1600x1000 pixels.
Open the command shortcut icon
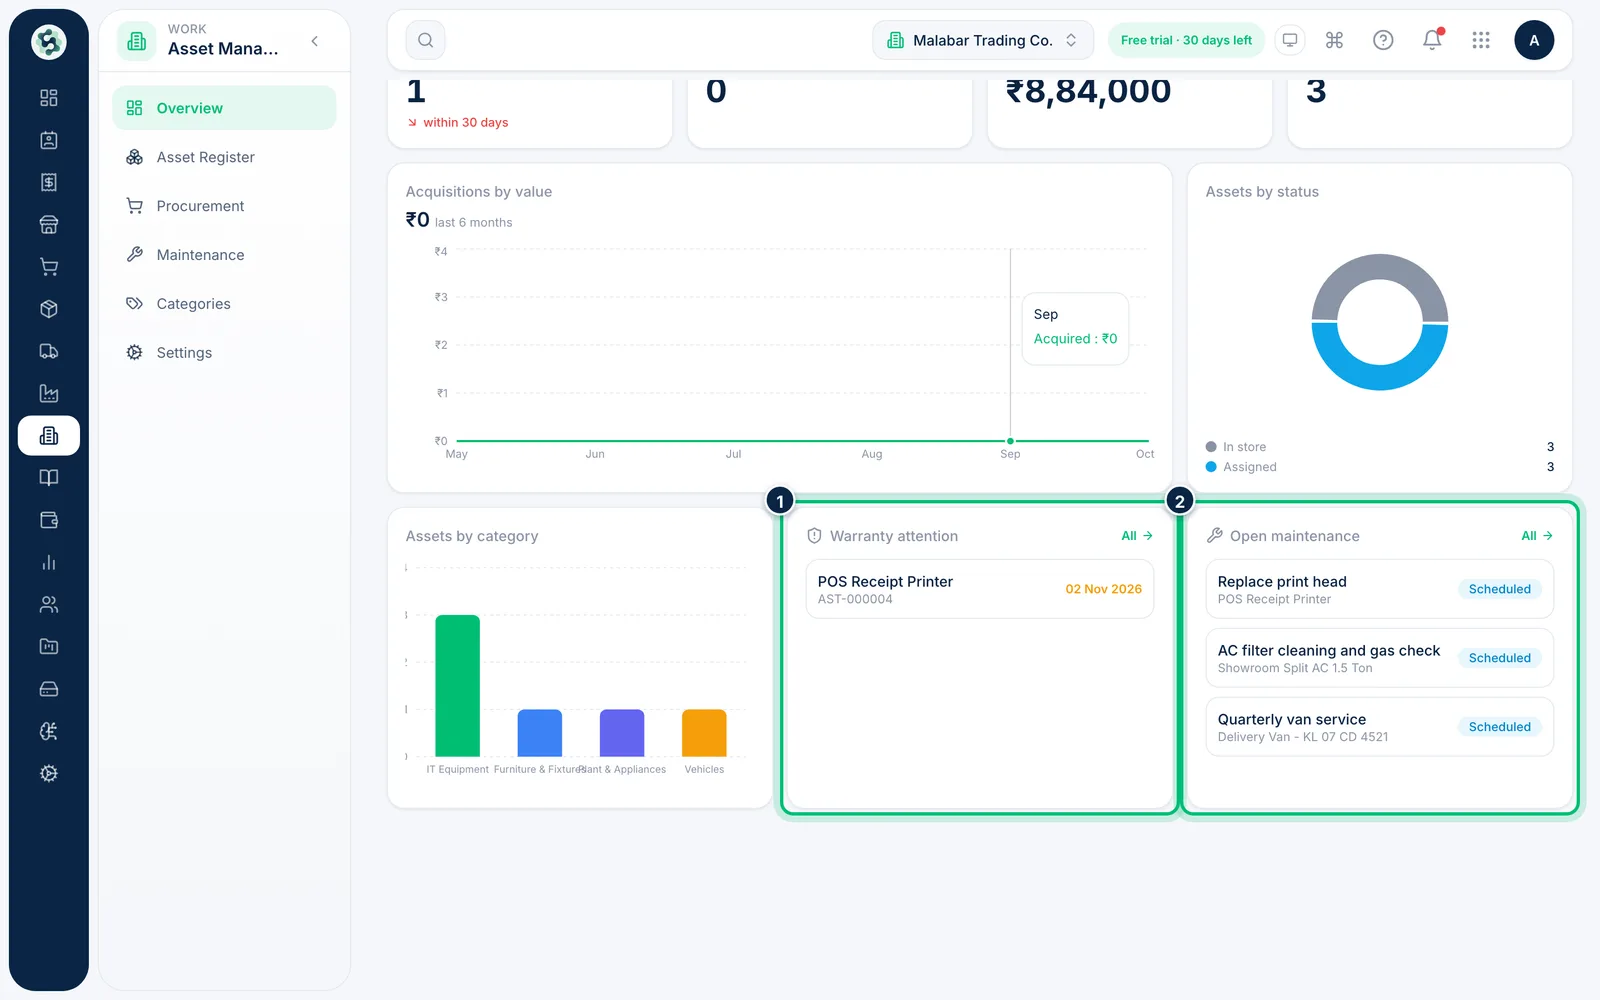click(x=1334, y=40)
